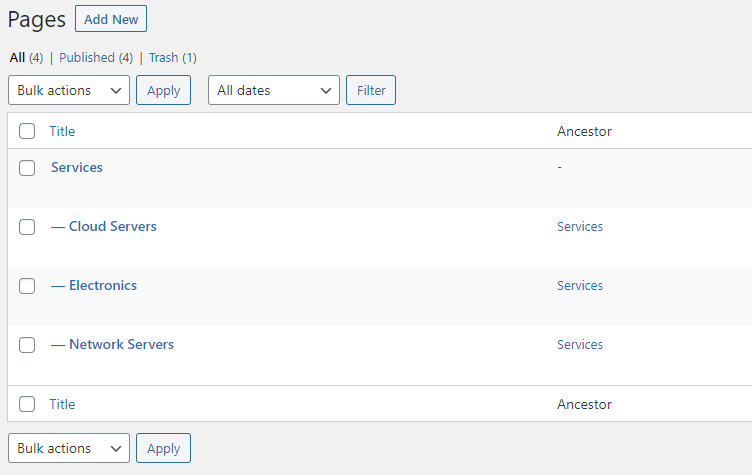Toggle the footer select-all checkbox
Viewport: 752px width, 475px height.
coord(27,404)
